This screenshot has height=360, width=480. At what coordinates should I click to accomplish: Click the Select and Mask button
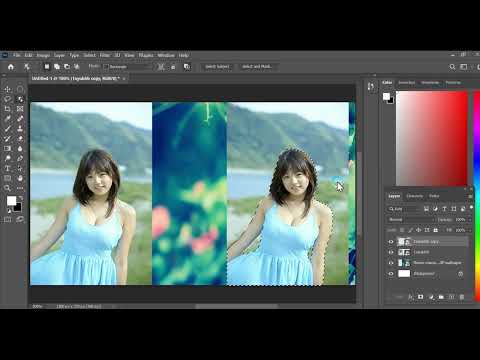coord(257,67)
